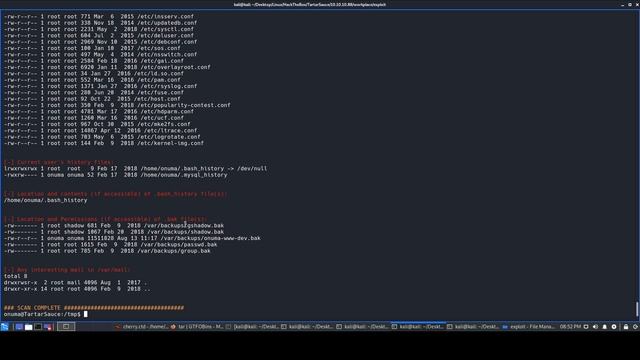Image resolution: width=640 pixels, height=360 pixels.
Task: Click the clock showing 08:52 PM
Action: click(570, 327)
